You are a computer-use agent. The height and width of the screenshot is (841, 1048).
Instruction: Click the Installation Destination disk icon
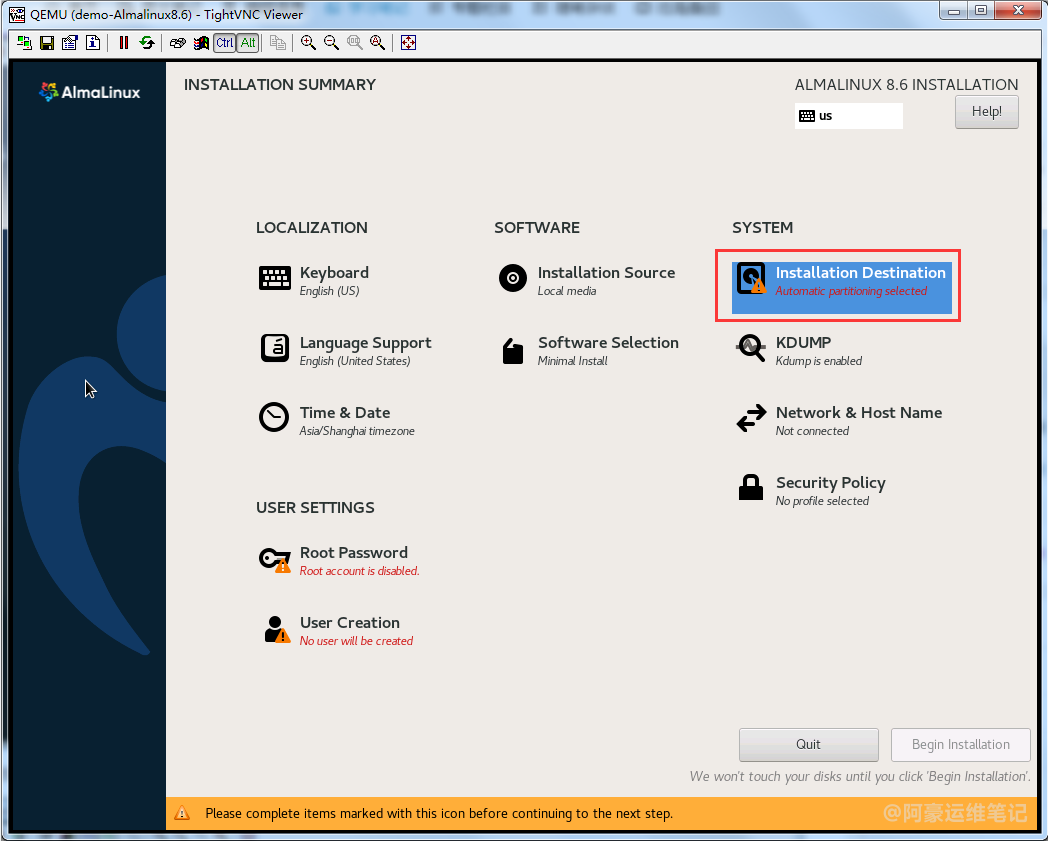coord(751,279)
